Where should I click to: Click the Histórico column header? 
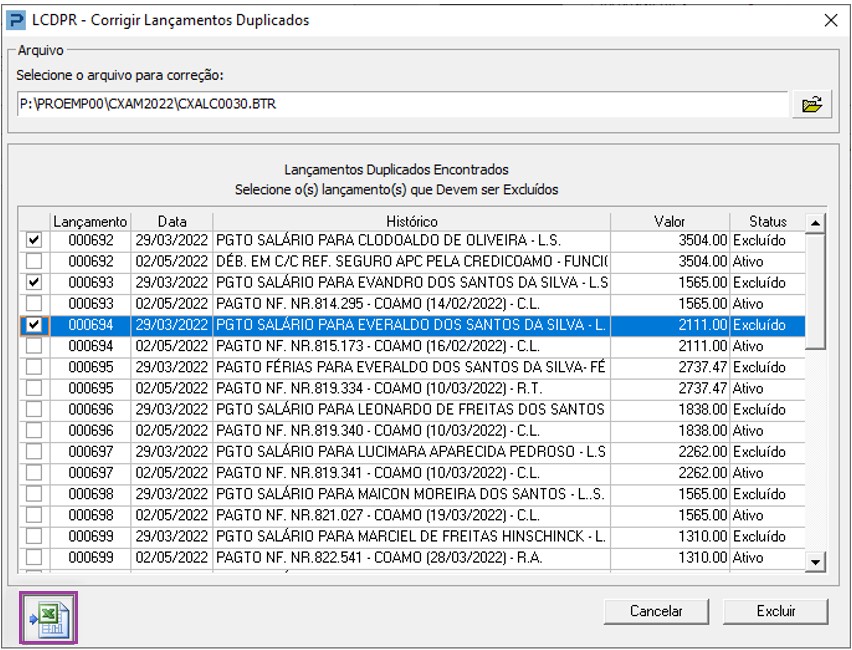411,221
